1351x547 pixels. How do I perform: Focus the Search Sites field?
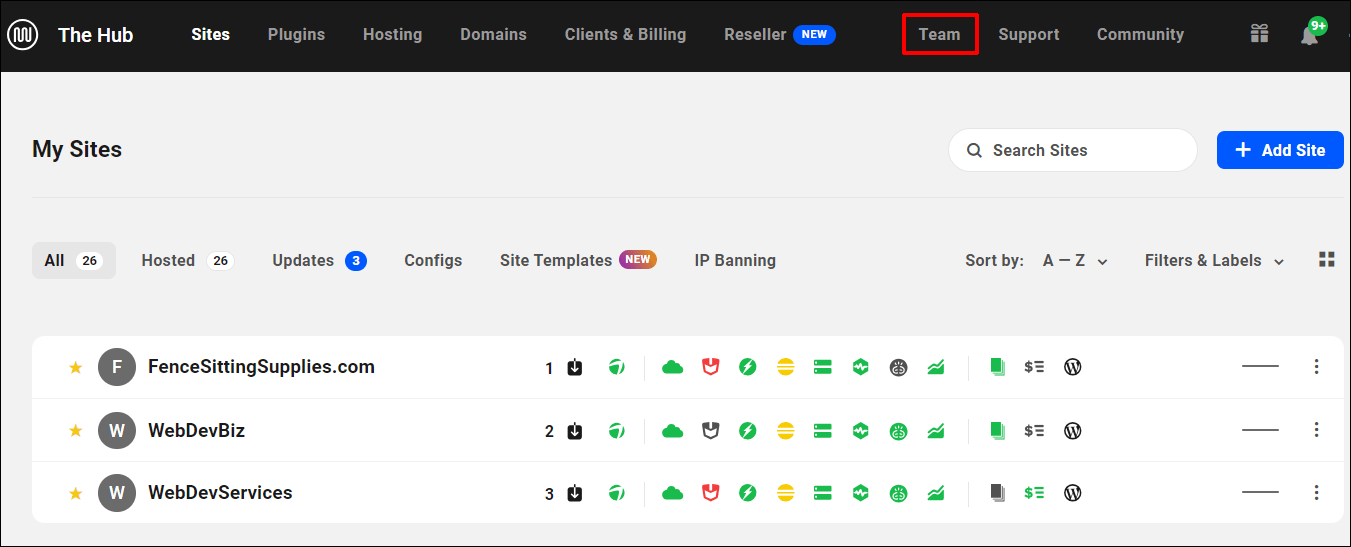click(1072, 150)
